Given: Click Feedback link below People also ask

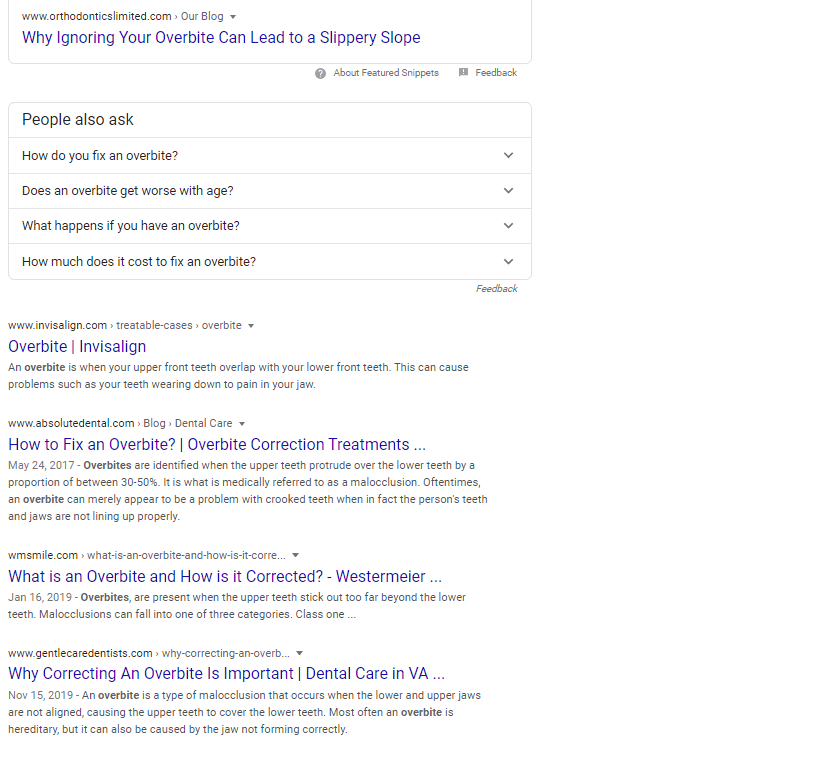Looking at the screenshot, I should 496,289.
